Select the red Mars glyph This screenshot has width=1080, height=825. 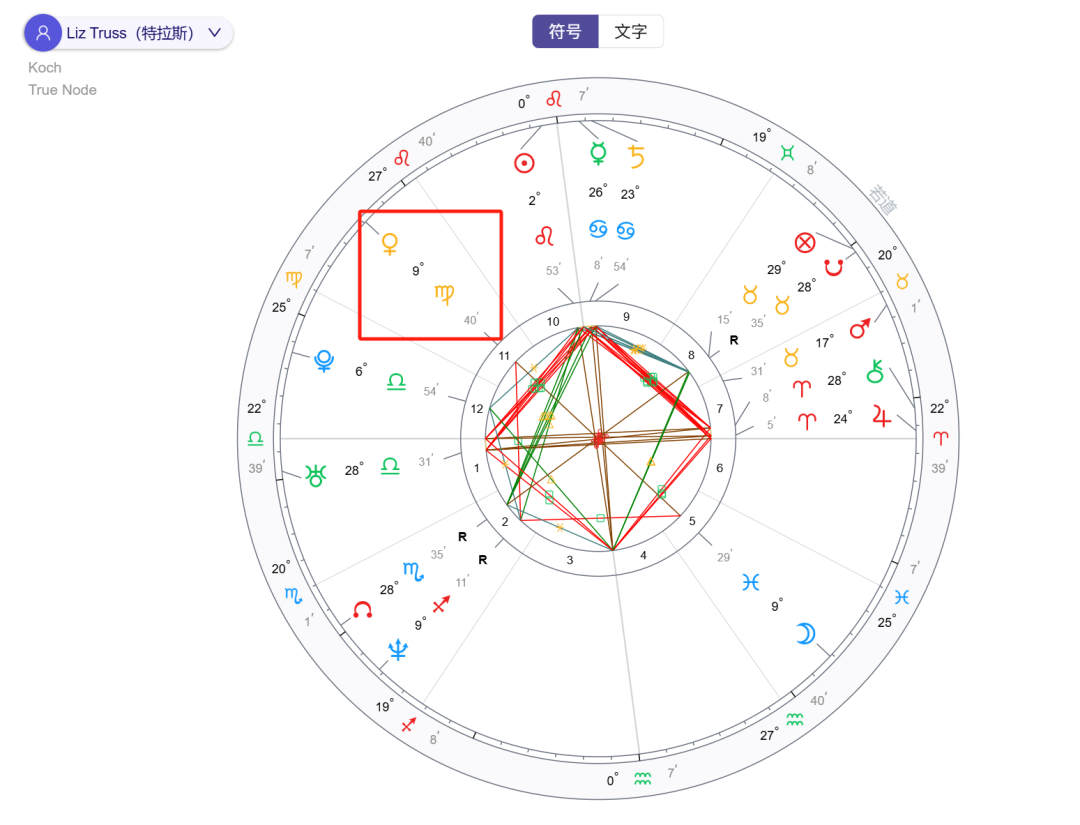click(x=860, y=328)
